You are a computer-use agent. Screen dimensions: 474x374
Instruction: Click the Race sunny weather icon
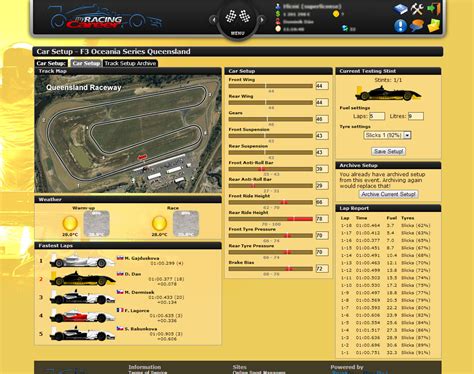159,223
